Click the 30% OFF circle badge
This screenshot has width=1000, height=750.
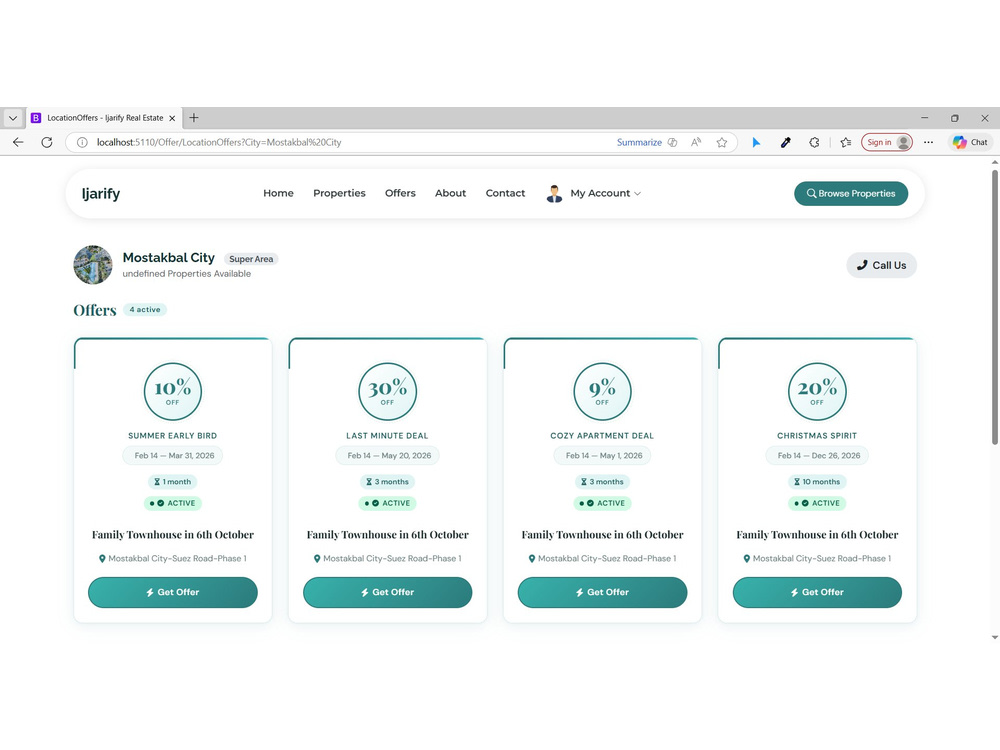(388, 391)
